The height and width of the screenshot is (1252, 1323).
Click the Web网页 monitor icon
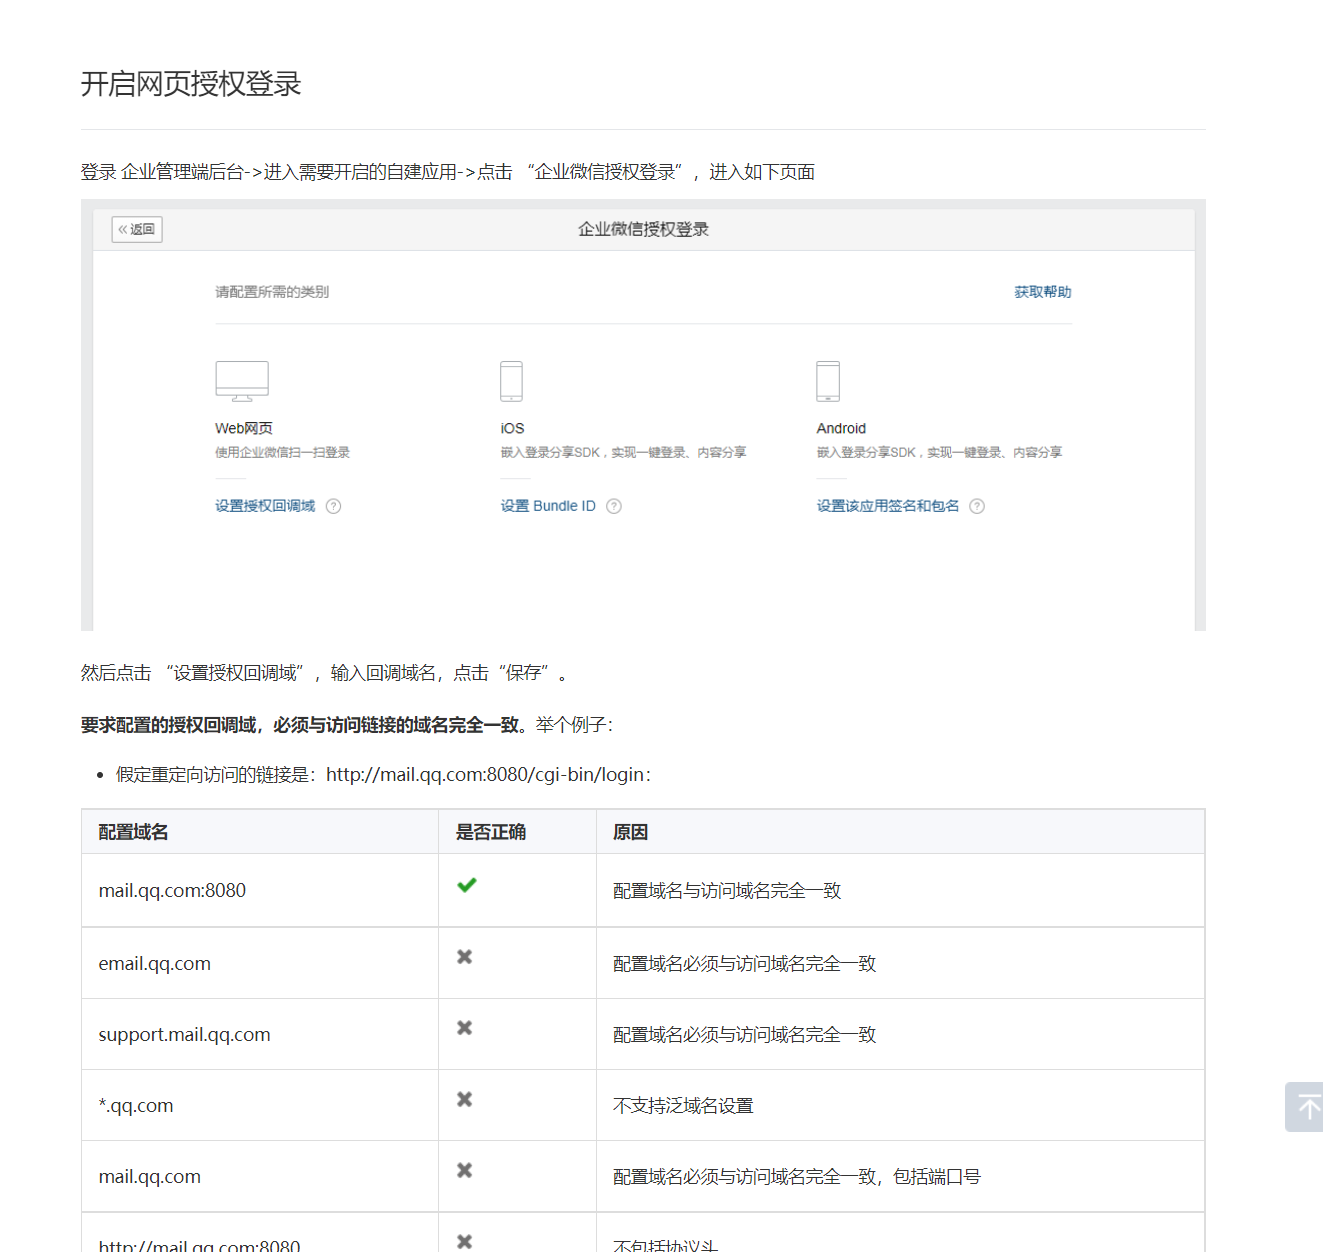point(242,381)
